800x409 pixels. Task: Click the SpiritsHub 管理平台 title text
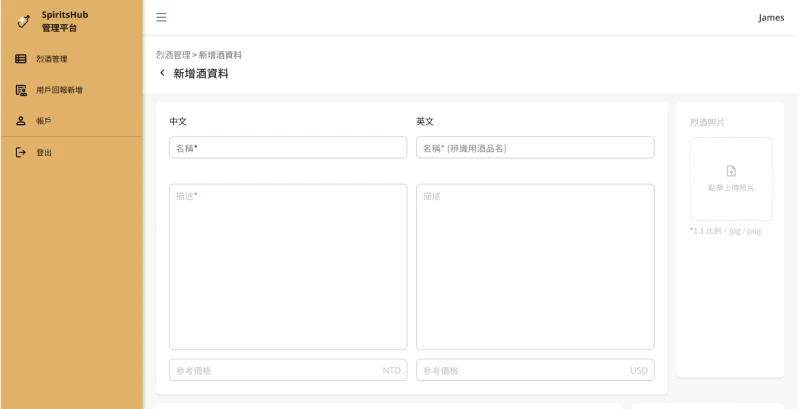click(x=65, y=21)
